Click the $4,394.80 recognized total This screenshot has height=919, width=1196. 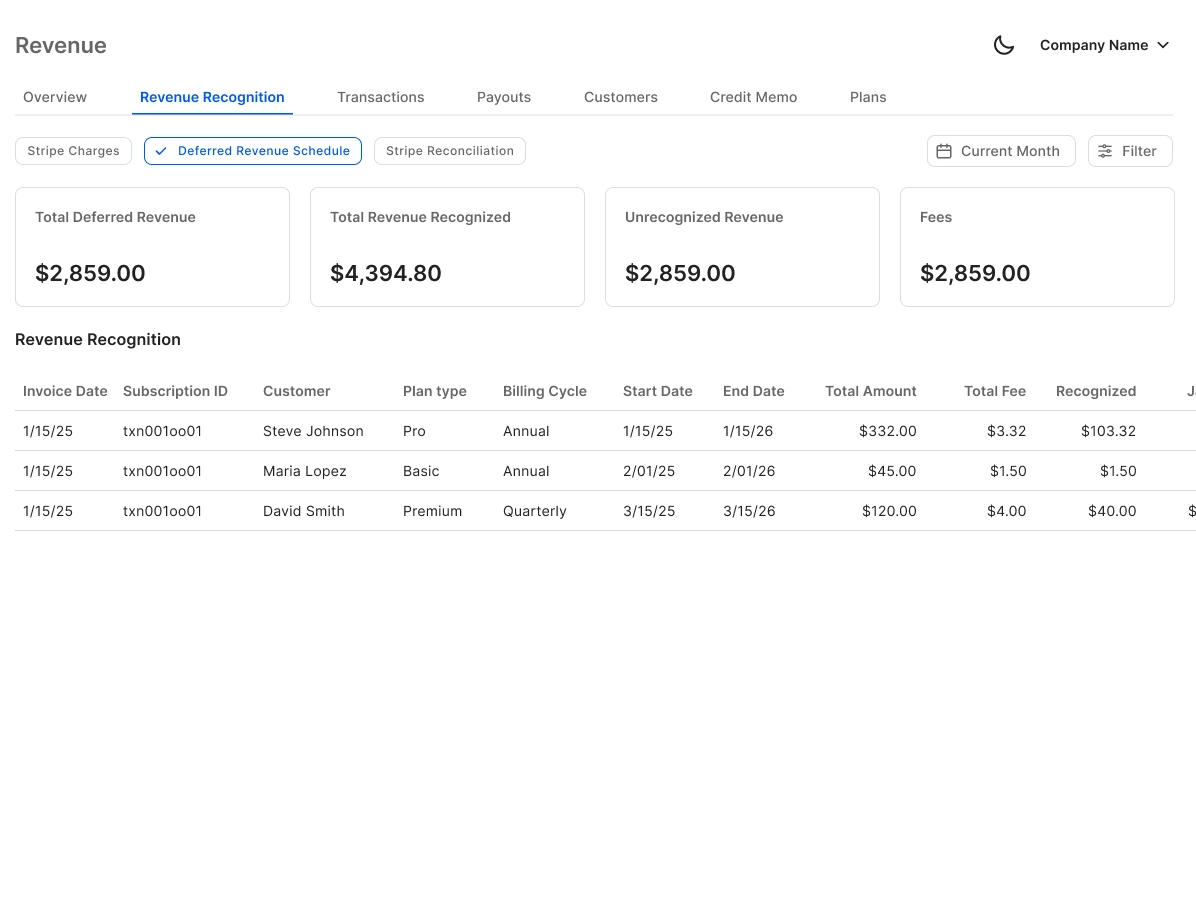point(386,273)
